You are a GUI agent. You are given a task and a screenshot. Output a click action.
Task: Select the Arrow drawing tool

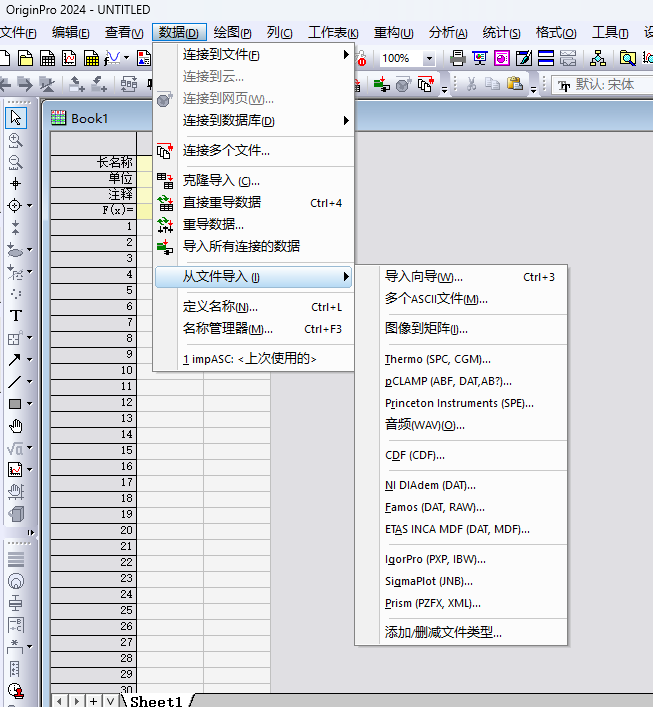coord(15,359)
